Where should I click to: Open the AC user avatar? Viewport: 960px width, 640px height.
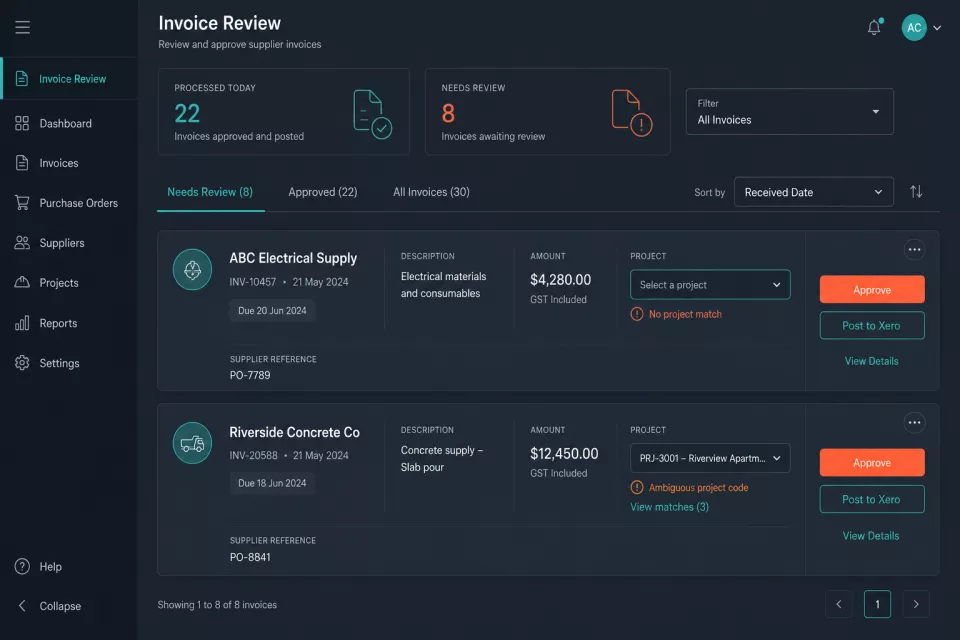coord(913,28)
